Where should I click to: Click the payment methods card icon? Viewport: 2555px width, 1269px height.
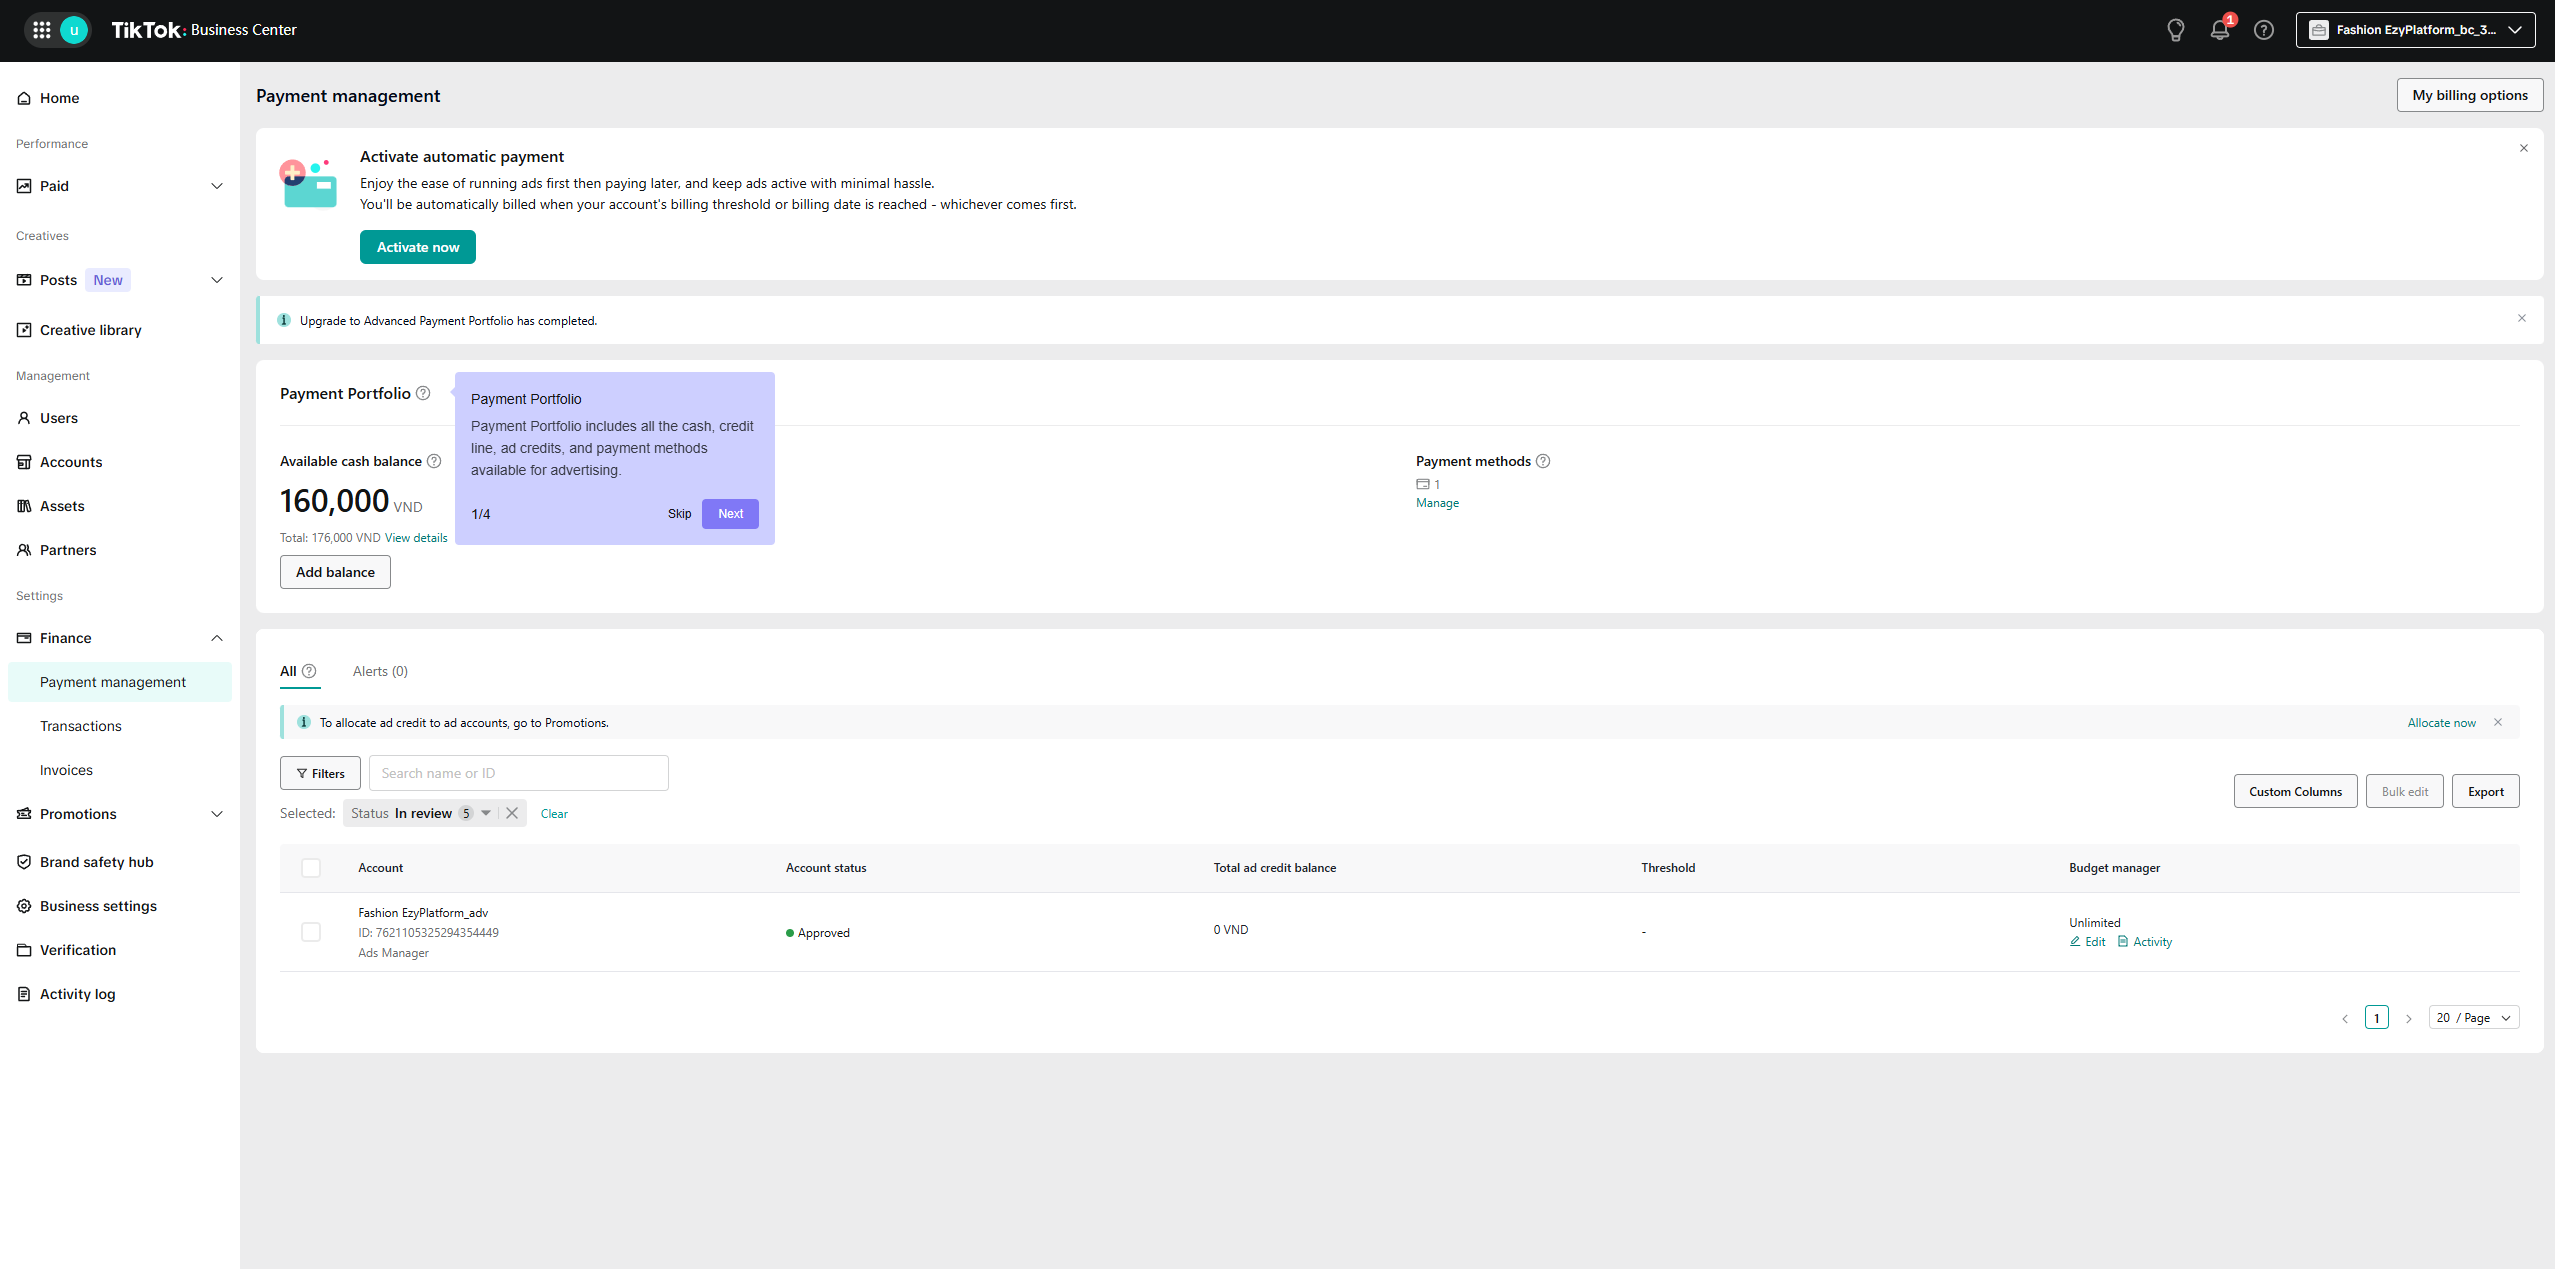tap(1422, 484)
